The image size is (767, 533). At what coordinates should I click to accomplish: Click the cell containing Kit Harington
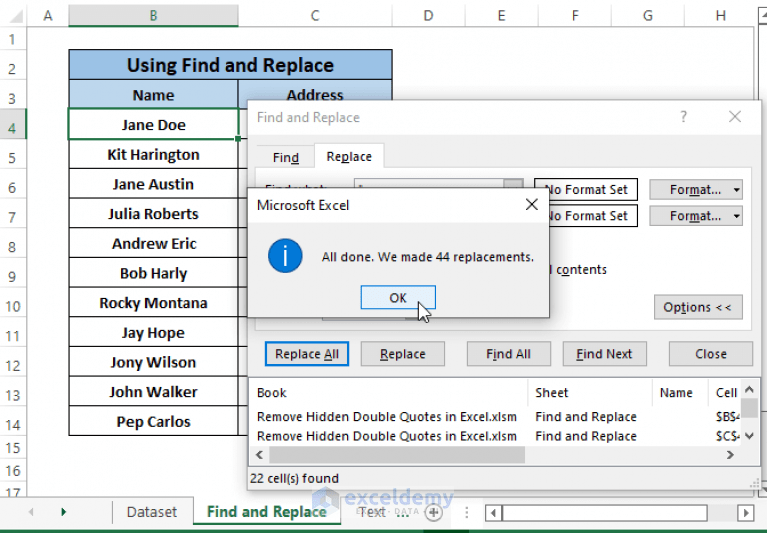click(154, 155)
